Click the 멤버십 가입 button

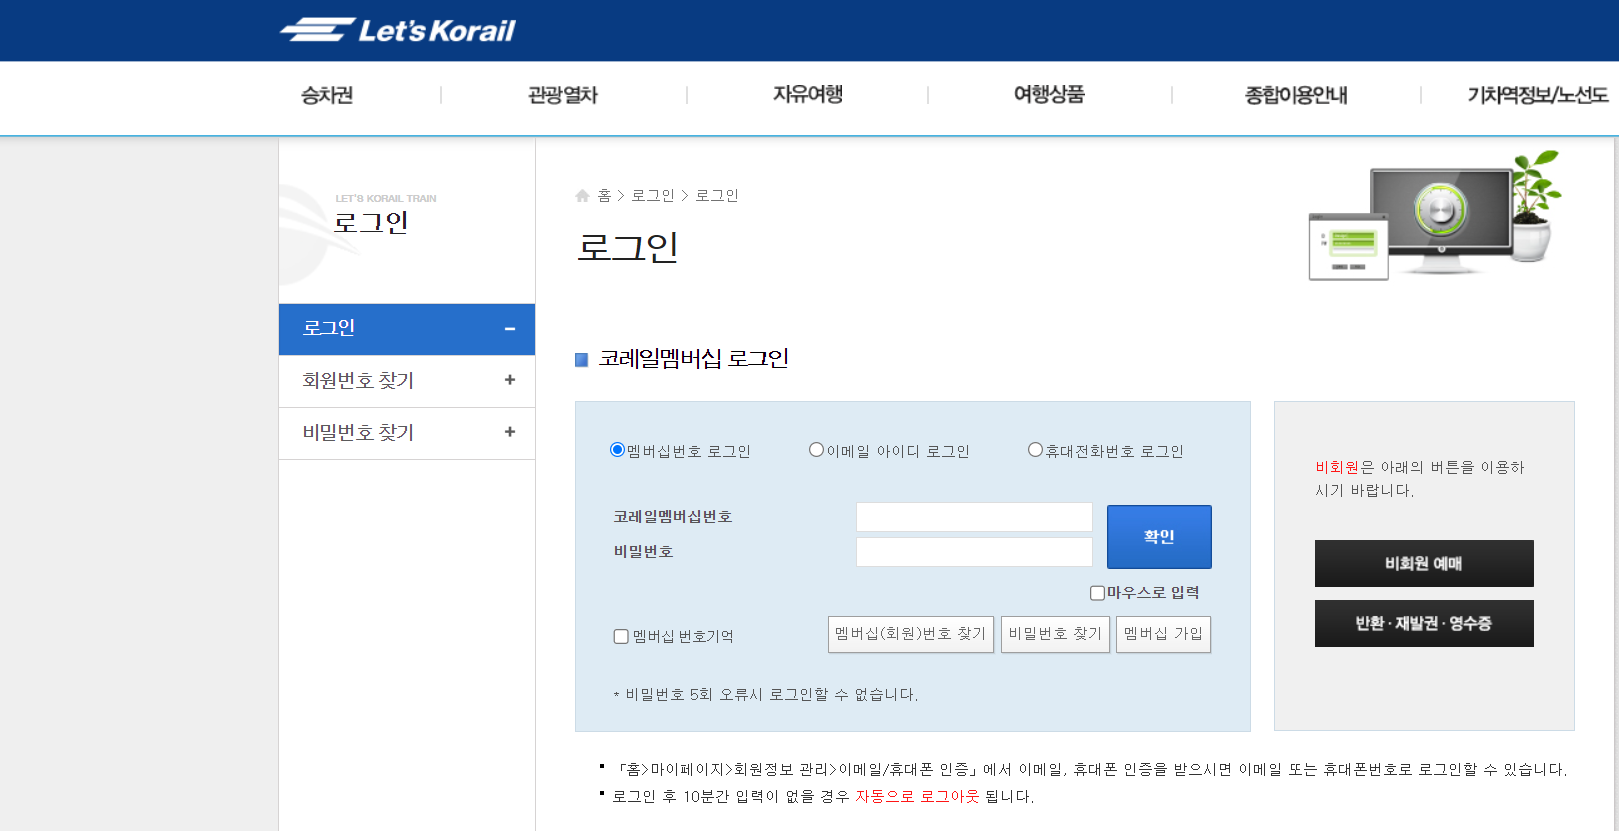[1163, 634]
